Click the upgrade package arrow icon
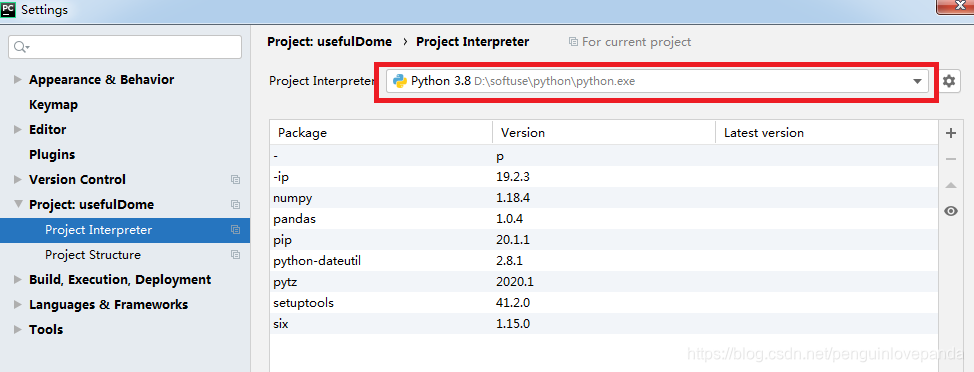This screenshot has width=974, height=372. 950,185
